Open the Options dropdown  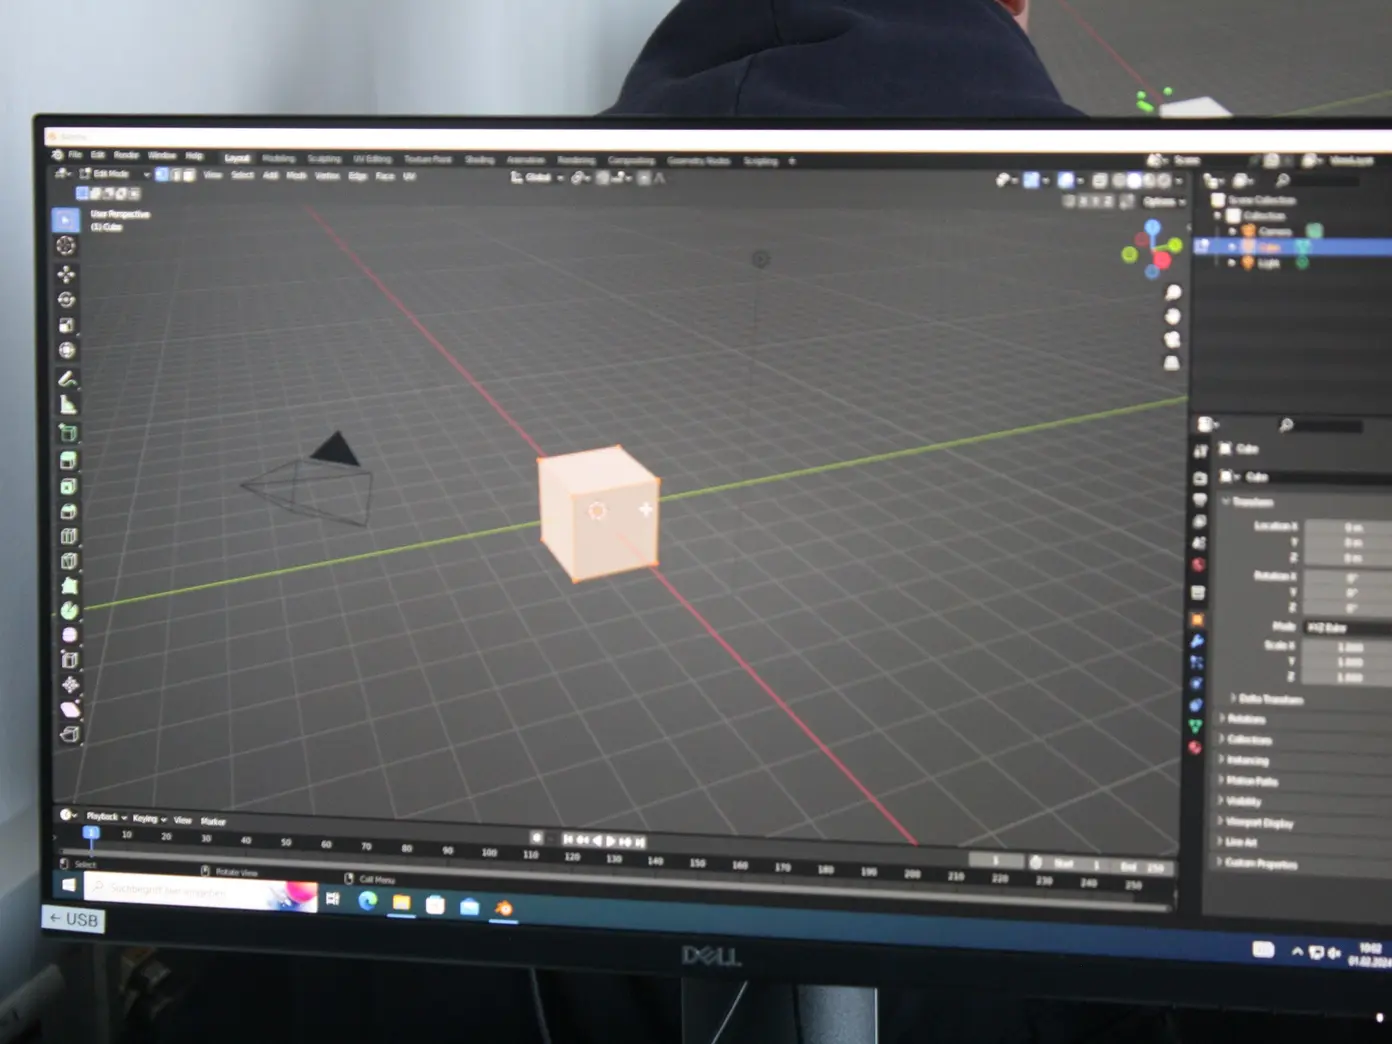coord(1163,201)
